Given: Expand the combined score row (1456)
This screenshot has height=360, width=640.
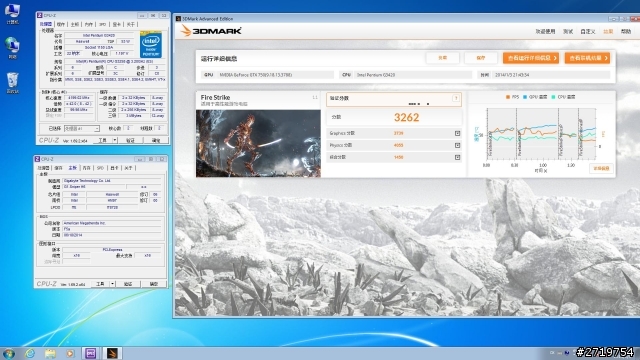Looking at the screenshot, I should tap(457, 157).
